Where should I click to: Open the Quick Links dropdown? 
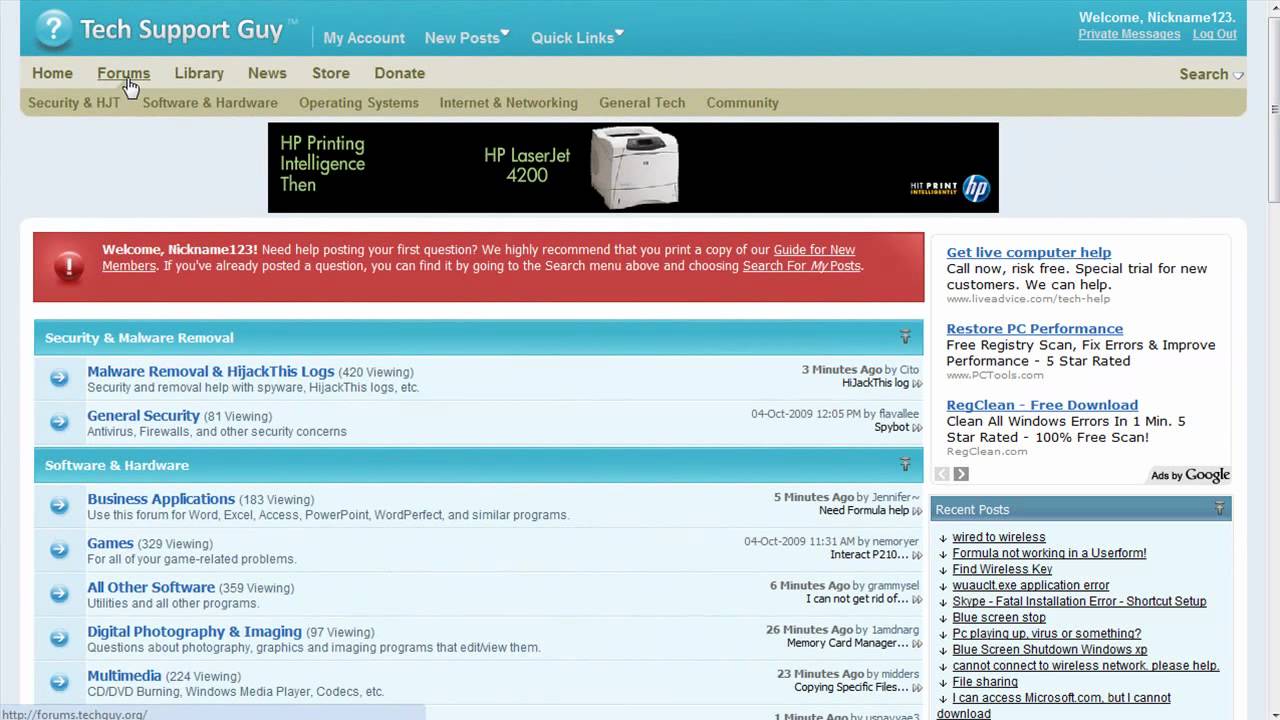(577, 37)
